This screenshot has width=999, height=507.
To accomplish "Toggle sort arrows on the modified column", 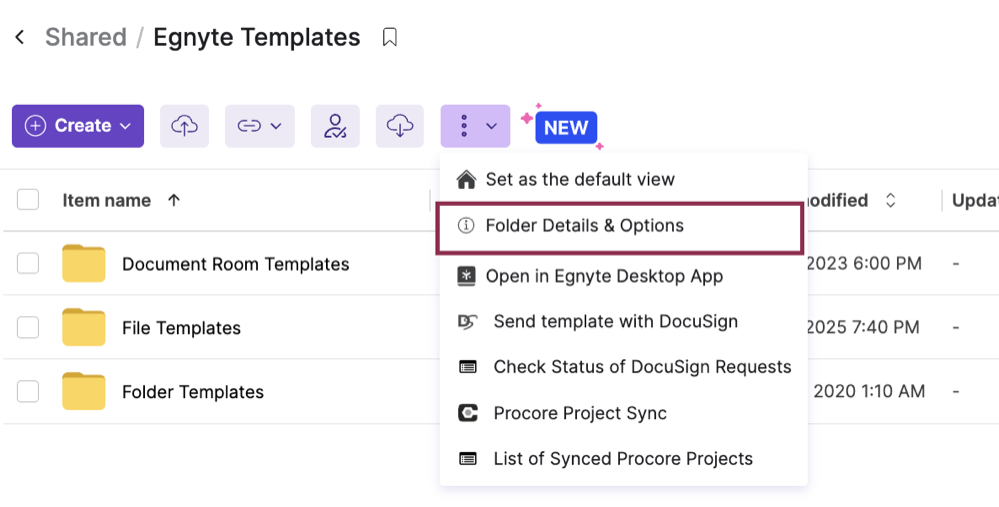I will coord(891,201).
